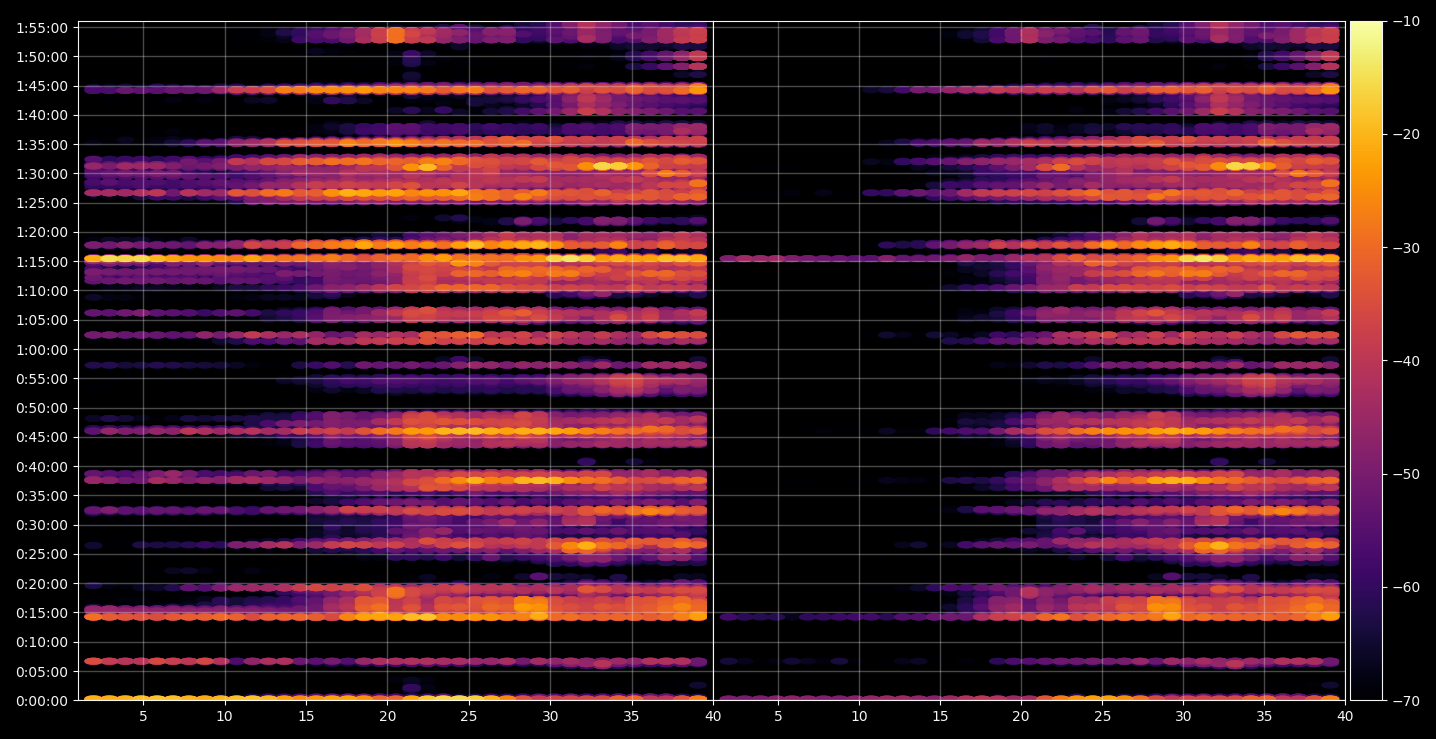Click the y-axis label "0:55:00"
This screenshot has width=1436, height=739.
[x=43, y=379]
